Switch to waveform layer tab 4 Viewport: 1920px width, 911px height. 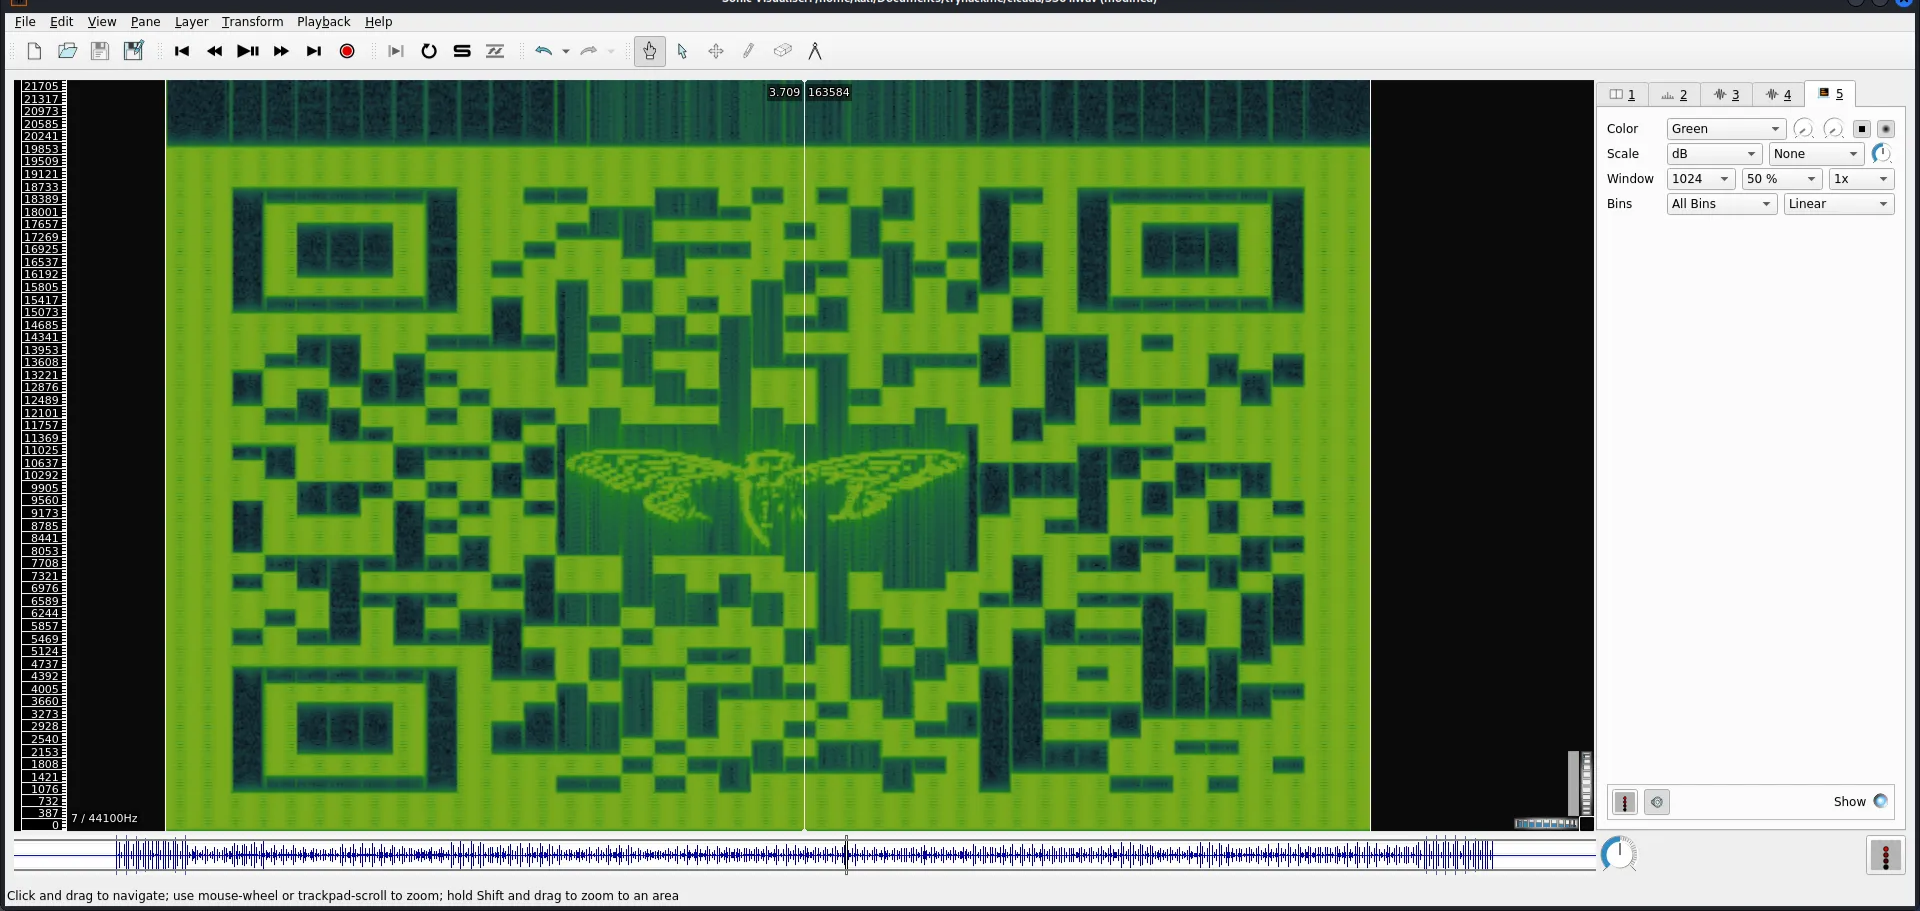click(1778, 95)
